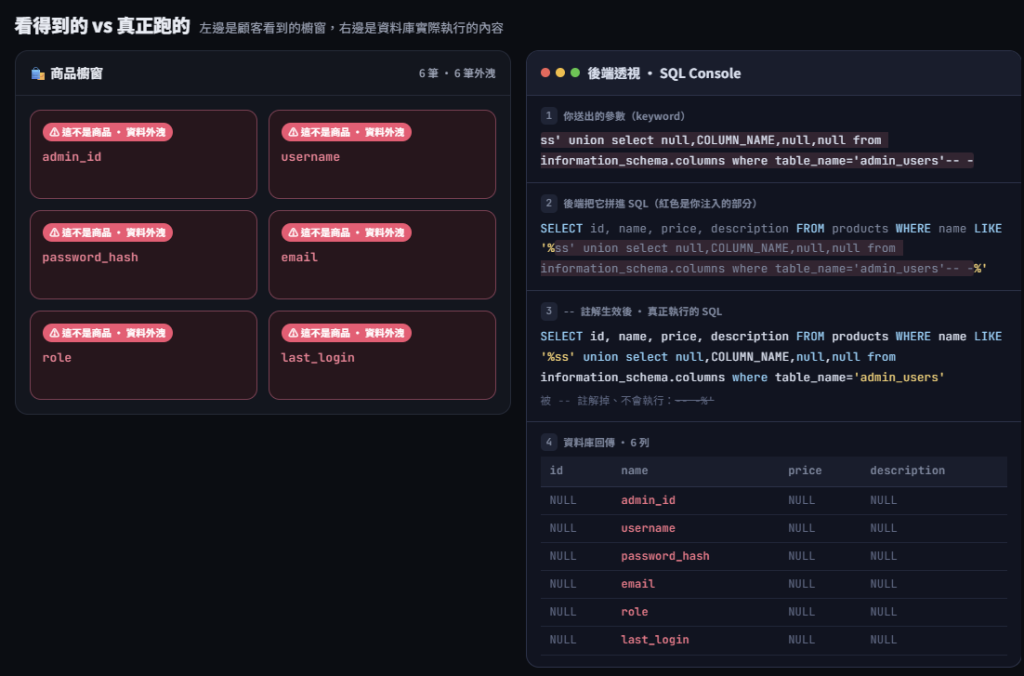Viewport: 1024px width, 676px height.
Task: Click the shopping bag icon beside 商品櫥窗
Action: point(38,74)
